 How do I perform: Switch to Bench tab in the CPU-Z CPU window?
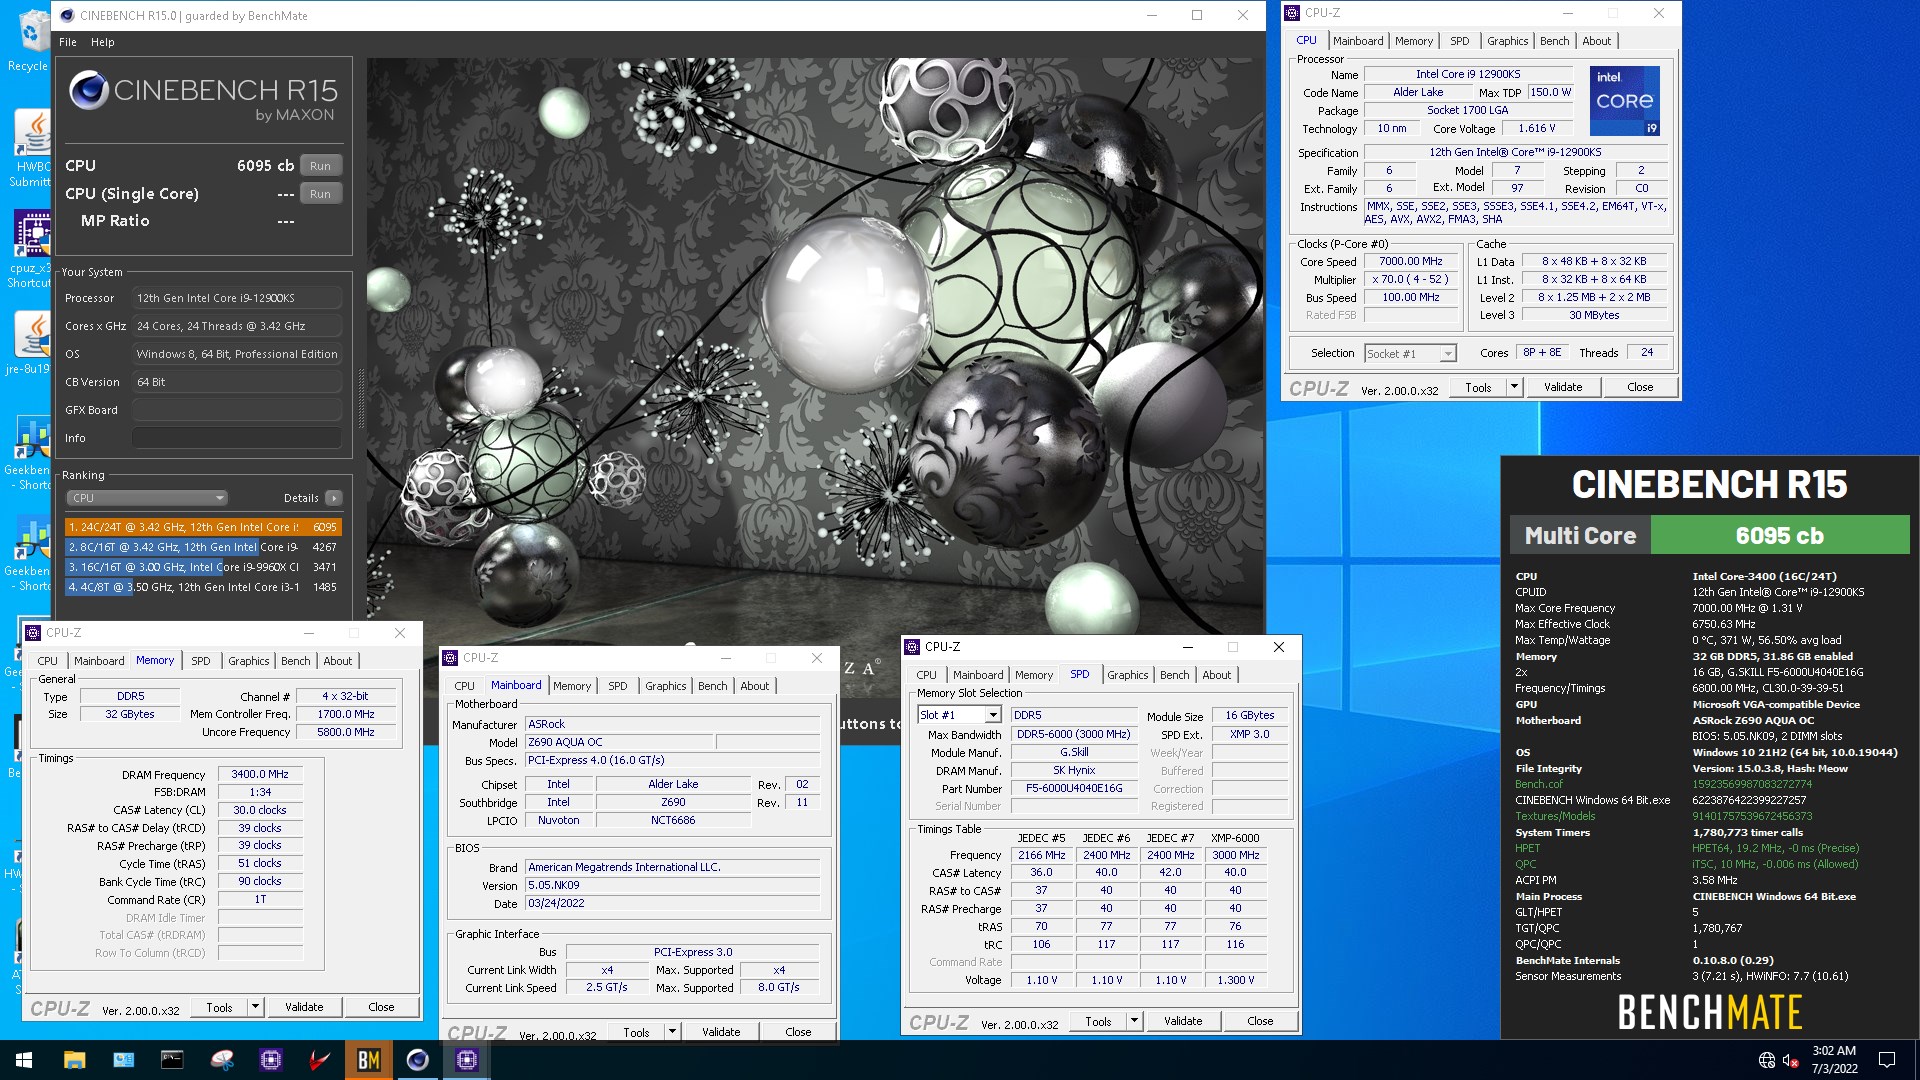pyautogui.click(x=1554, y=41)
